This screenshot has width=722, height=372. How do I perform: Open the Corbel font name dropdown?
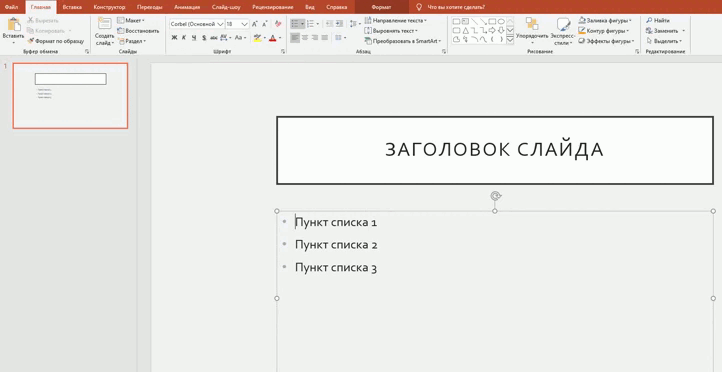click(220, 24)
